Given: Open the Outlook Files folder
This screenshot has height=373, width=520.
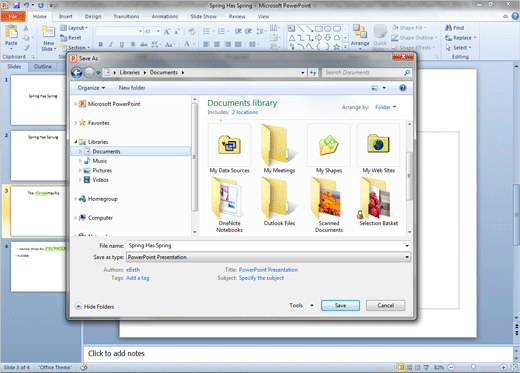Looking at the screenshot, I should (279, 202).
